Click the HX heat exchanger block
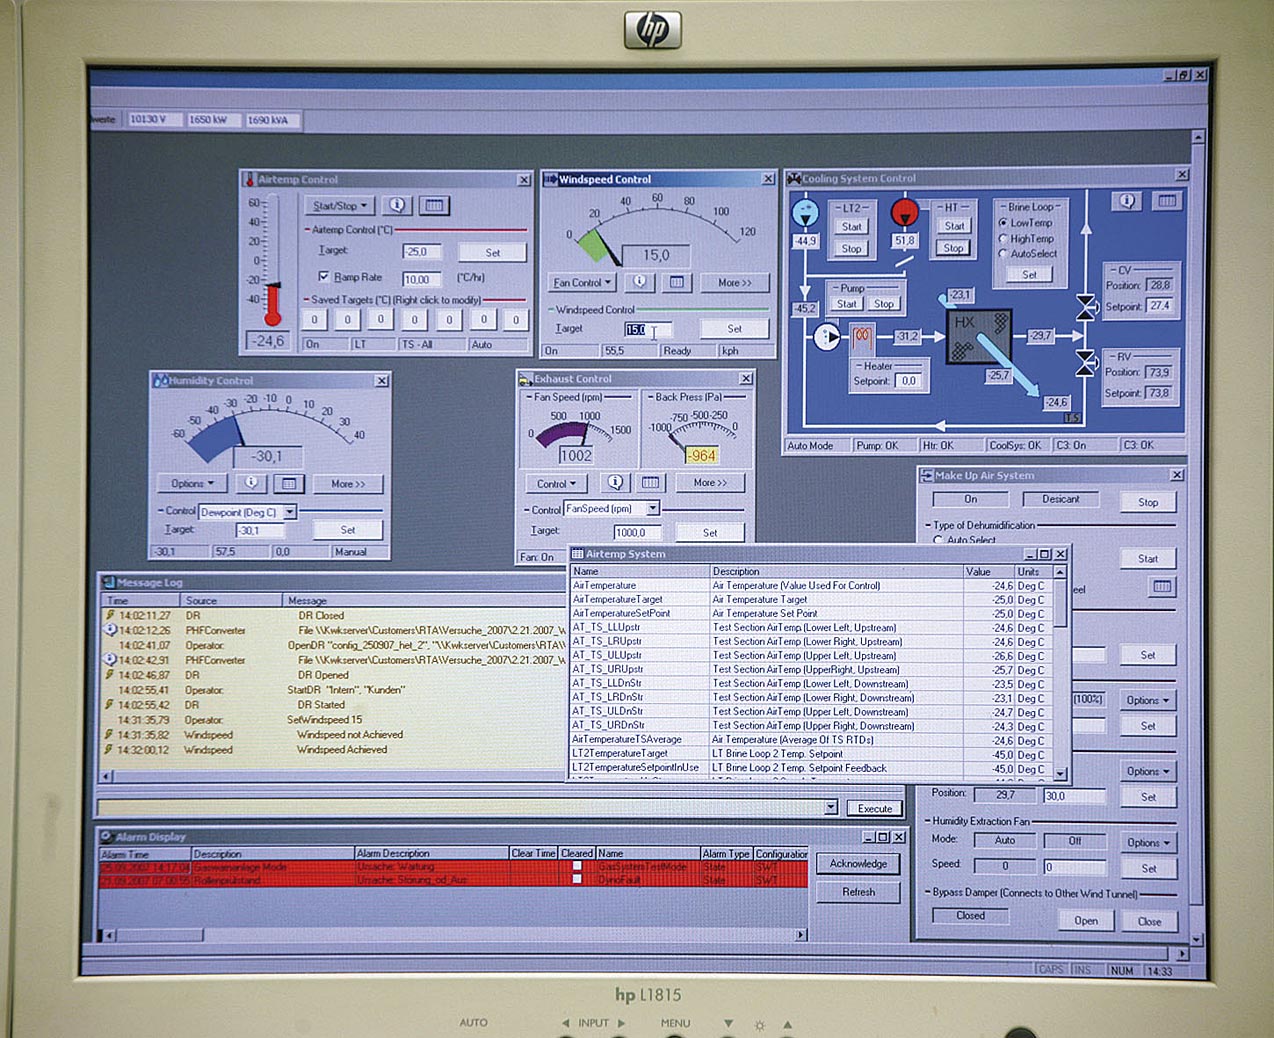This screenshot has height=1038, width=1274. [978, 336]
